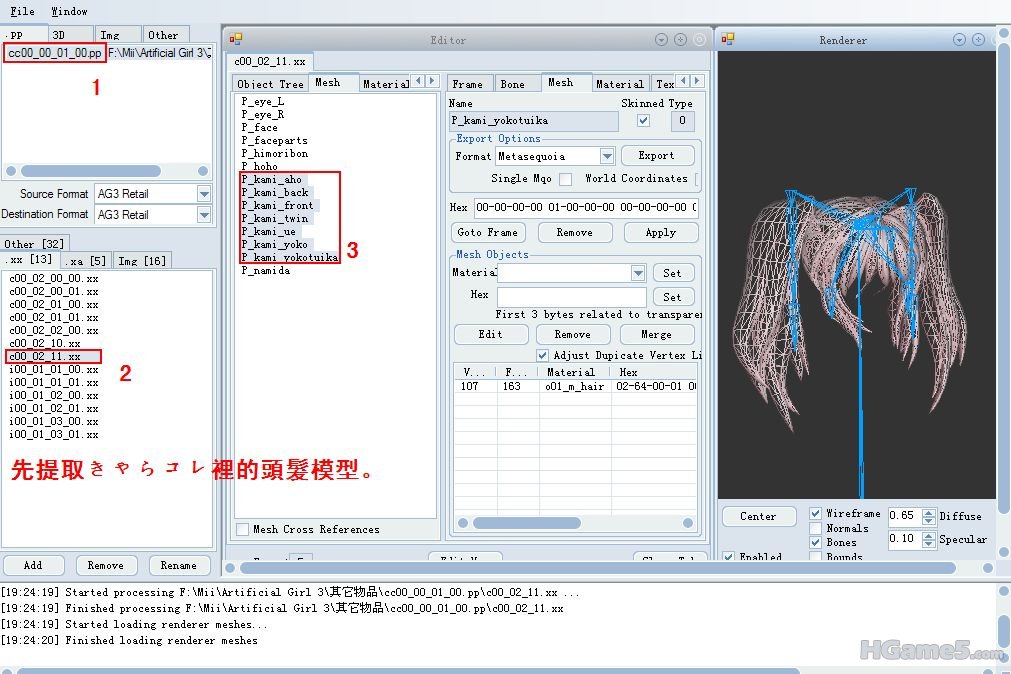Increase or decrease the Diffuse 0.65 stepper
Screen dimensions: 1011x674
click(928, 516)
